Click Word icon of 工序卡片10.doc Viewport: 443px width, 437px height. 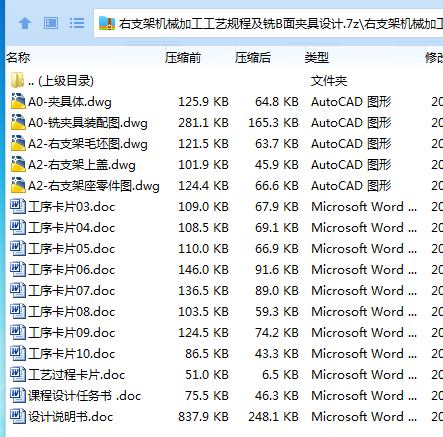pos(18,353)
